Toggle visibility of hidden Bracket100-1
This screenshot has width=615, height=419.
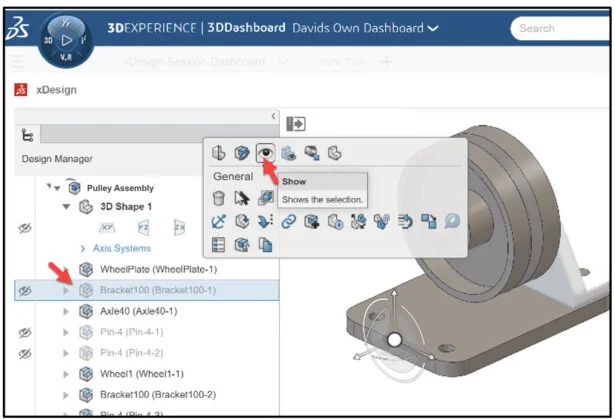pos(25,290)
